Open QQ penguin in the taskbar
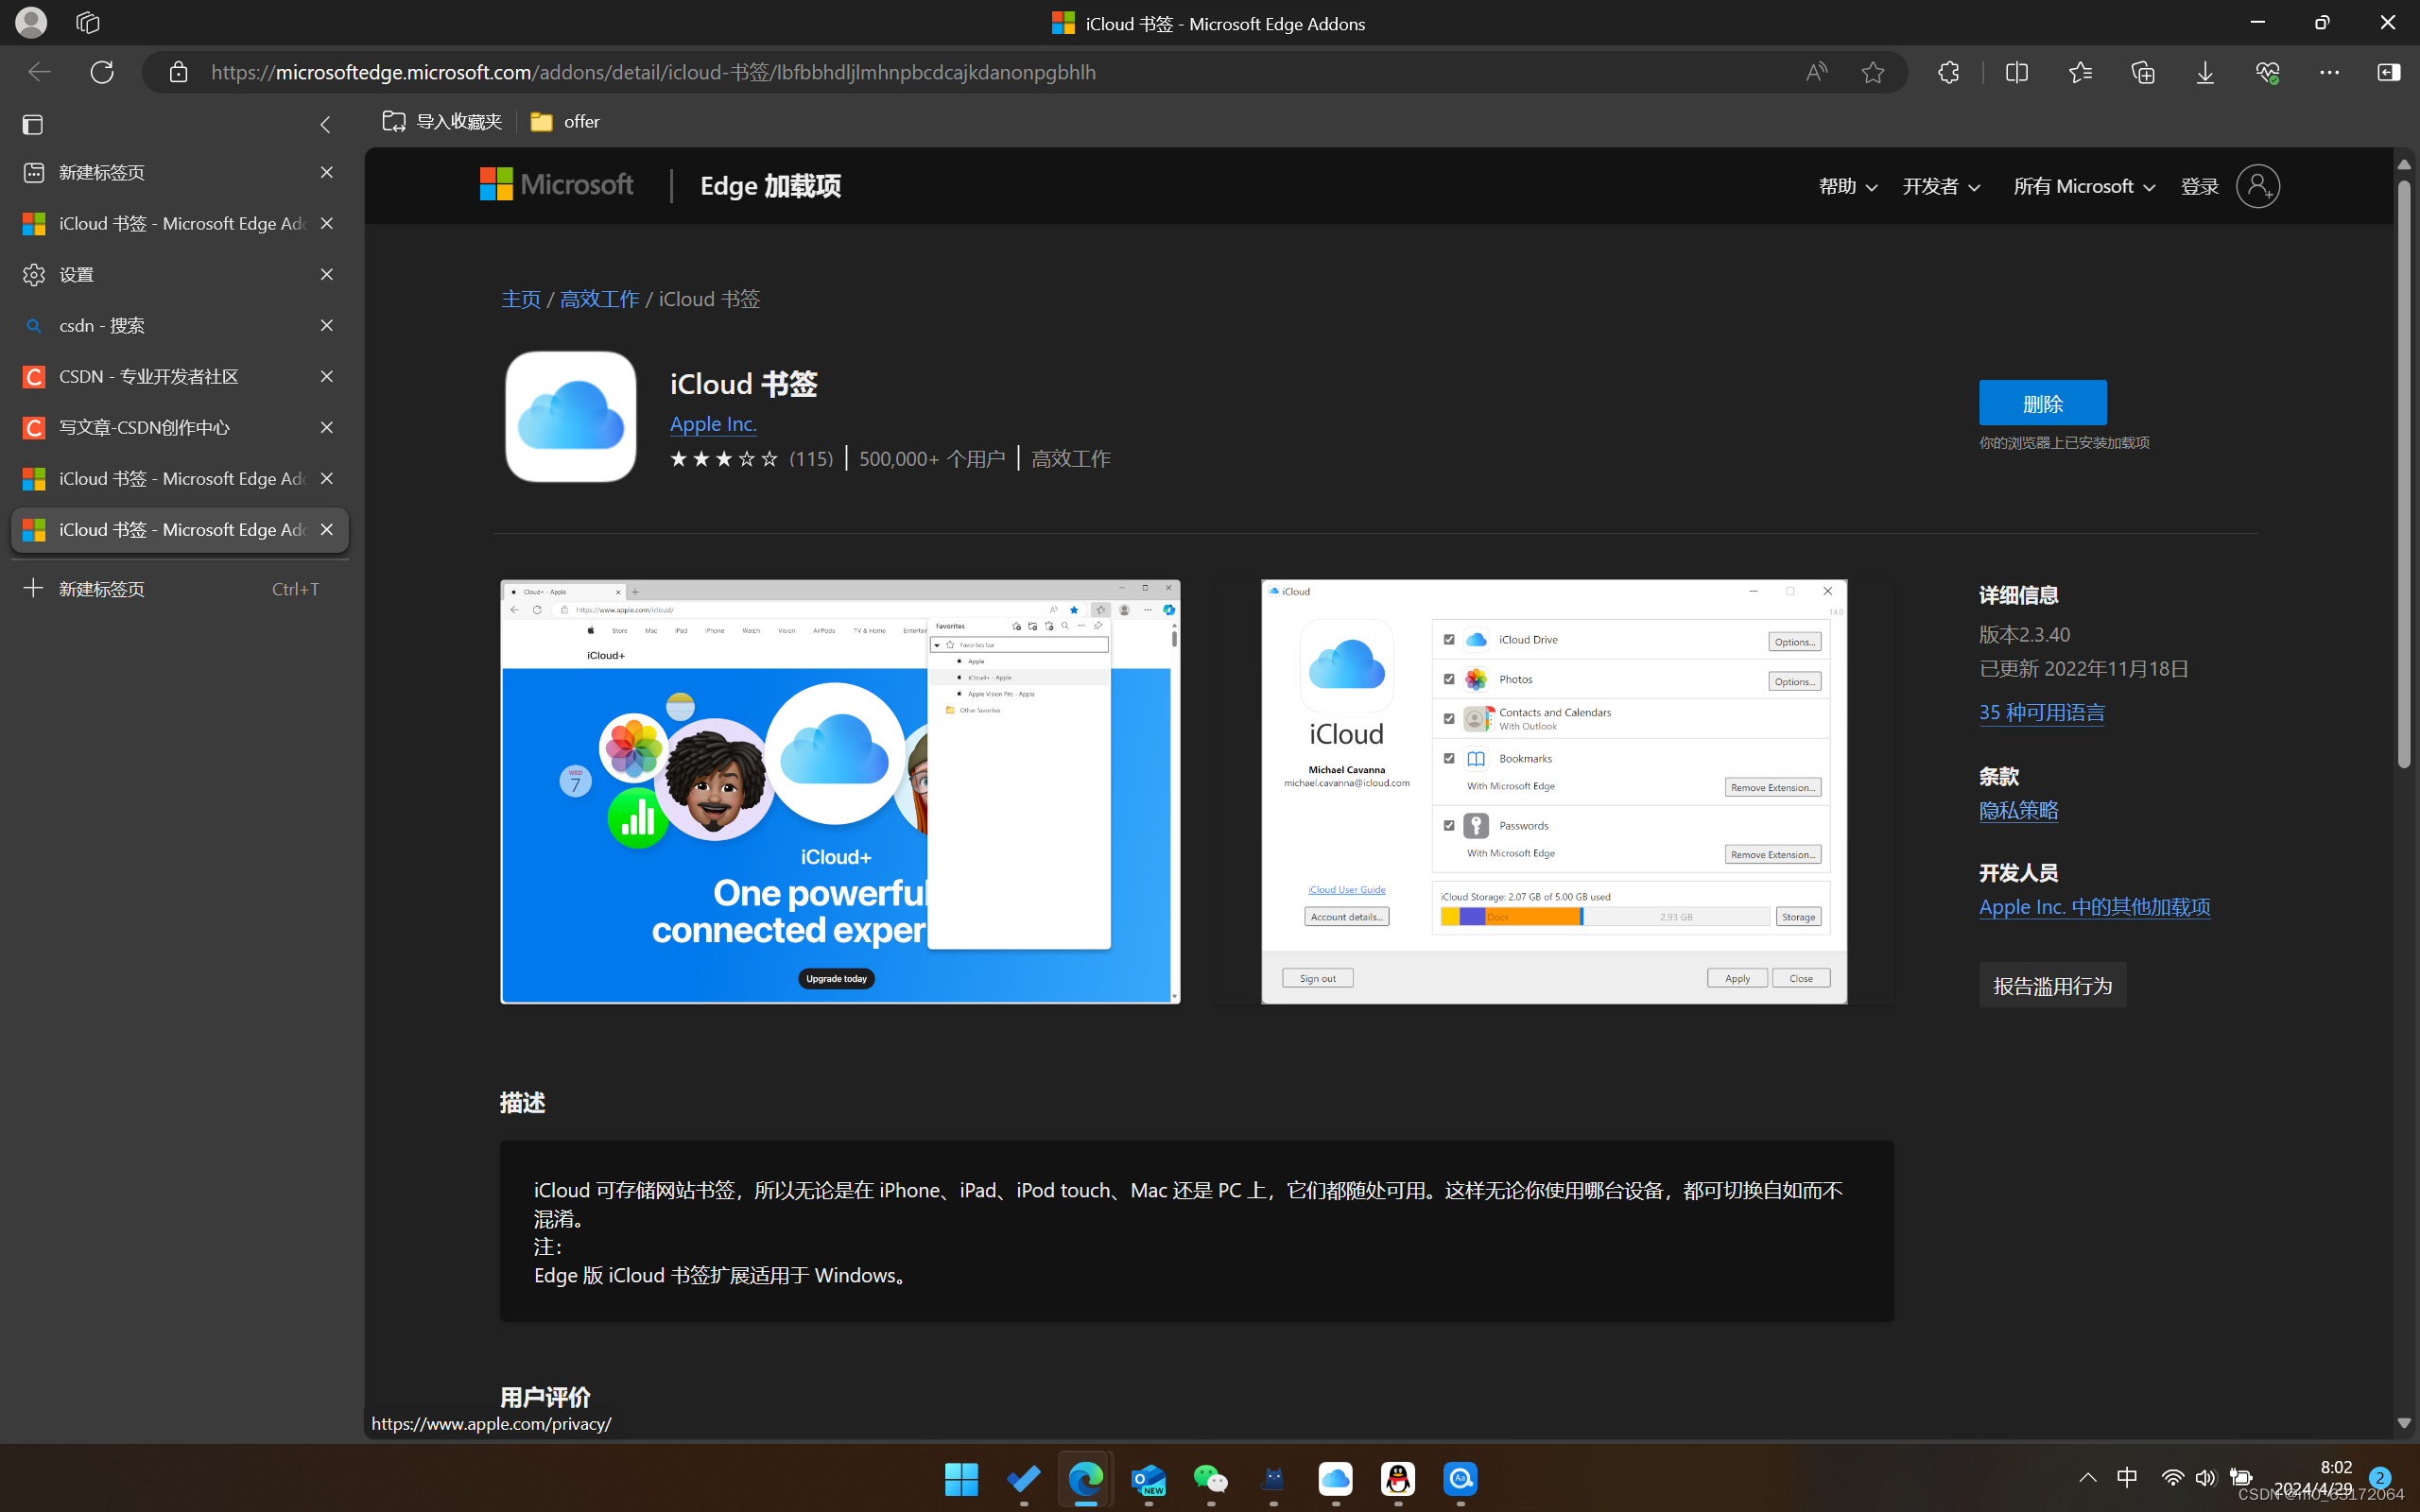The width and height of the screenshot is (2420, 1512). tap(1398, 1478)
